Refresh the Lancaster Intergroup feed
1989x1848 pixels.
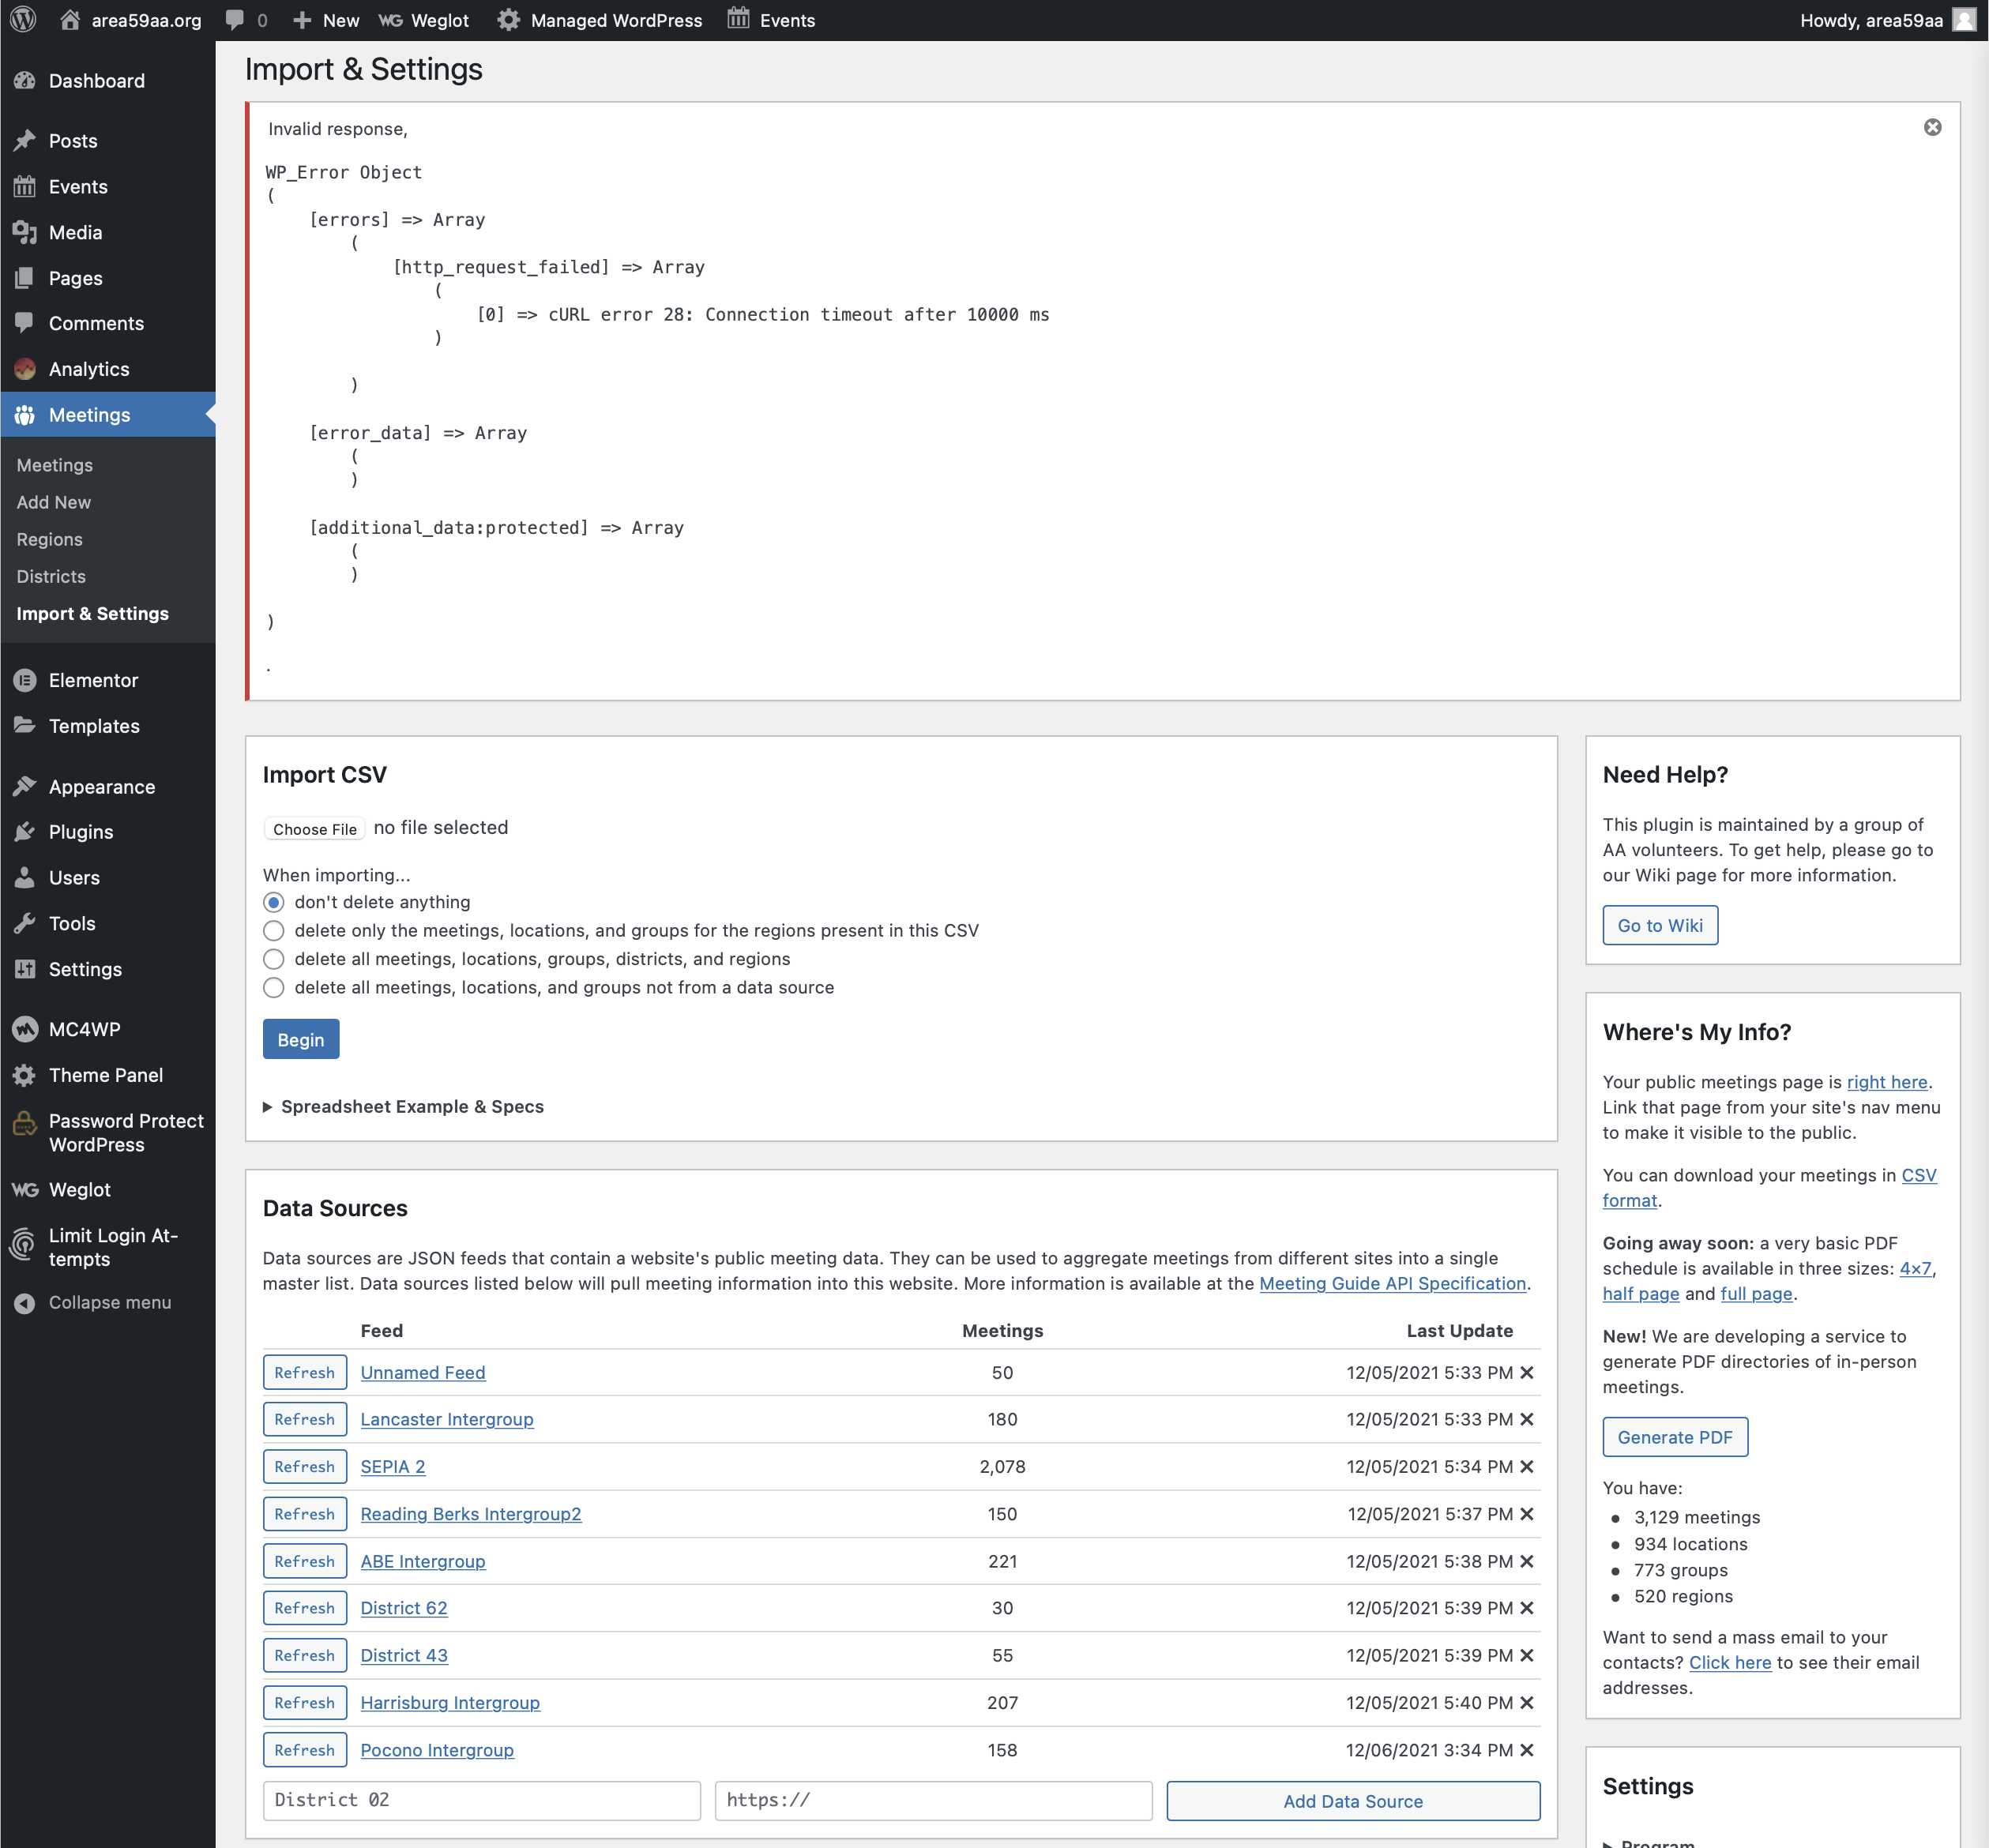pos(304,1419)
